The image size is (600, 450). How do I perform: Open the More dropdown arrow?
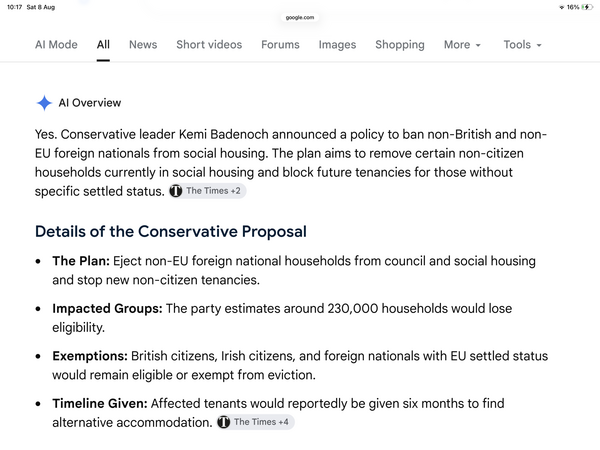(478, 45)
